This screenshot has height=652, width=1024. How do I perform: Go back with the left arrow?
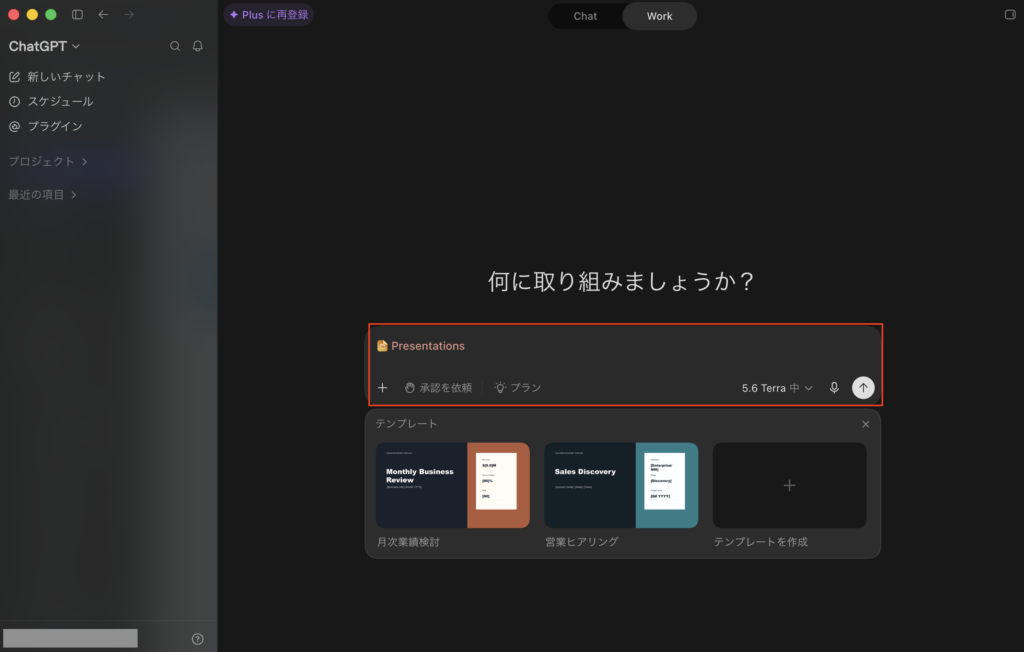coord(103,14)
